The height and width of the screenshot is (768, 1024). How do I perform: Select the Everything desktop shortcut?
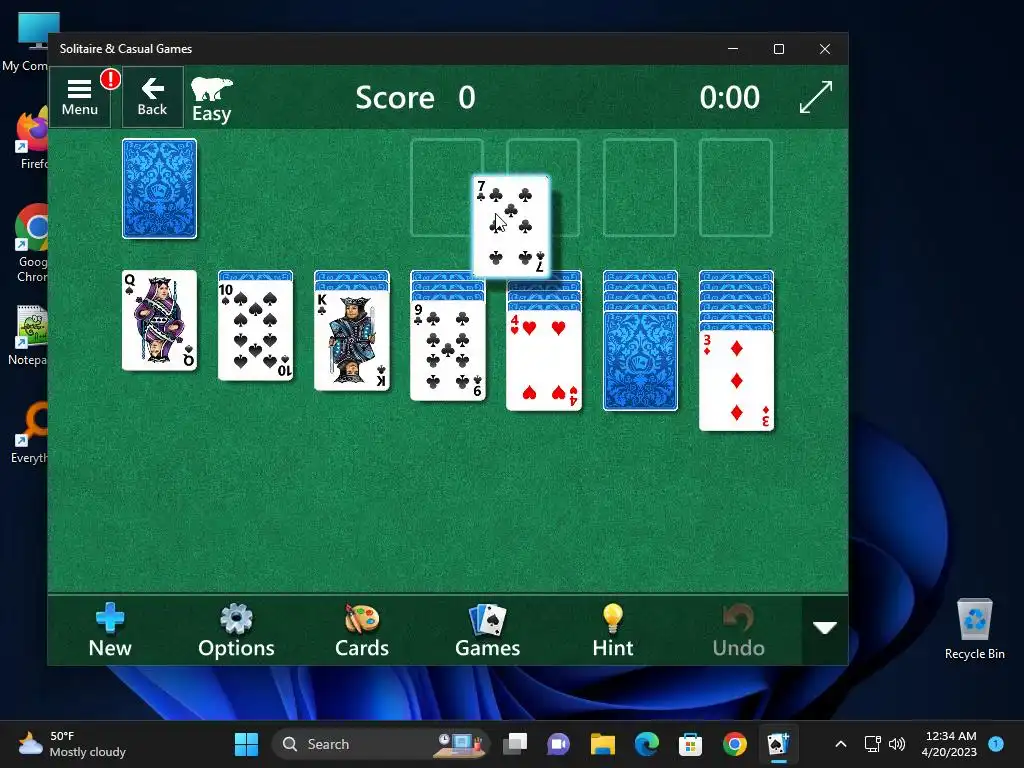pyautogui.click(x=30, y=433)
